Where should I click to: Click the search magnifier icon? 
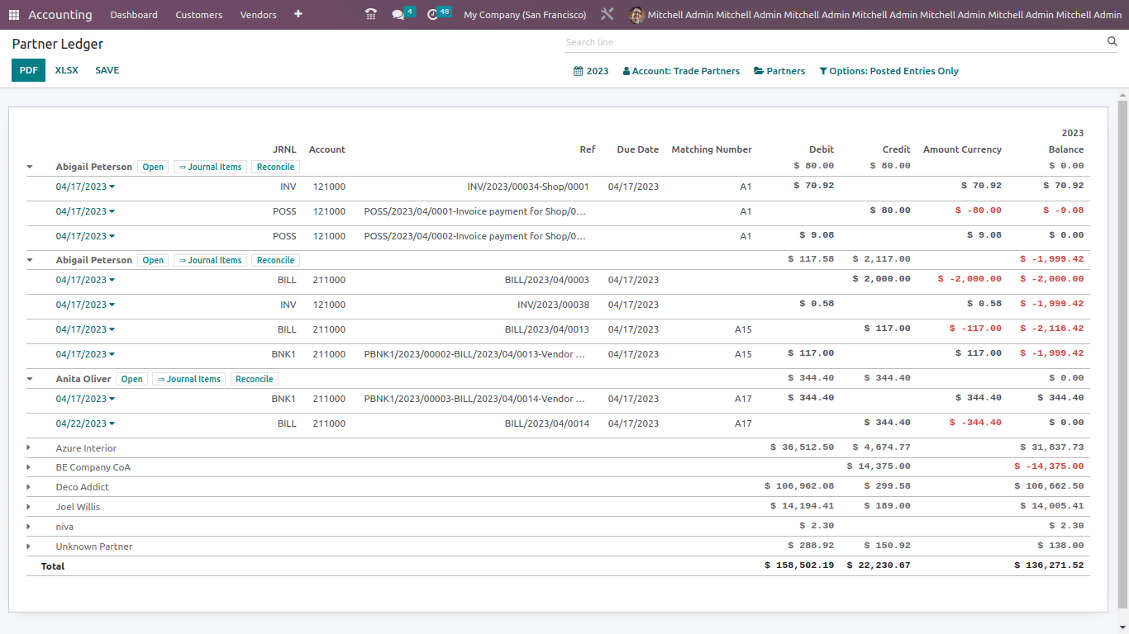click(1112, 42)
